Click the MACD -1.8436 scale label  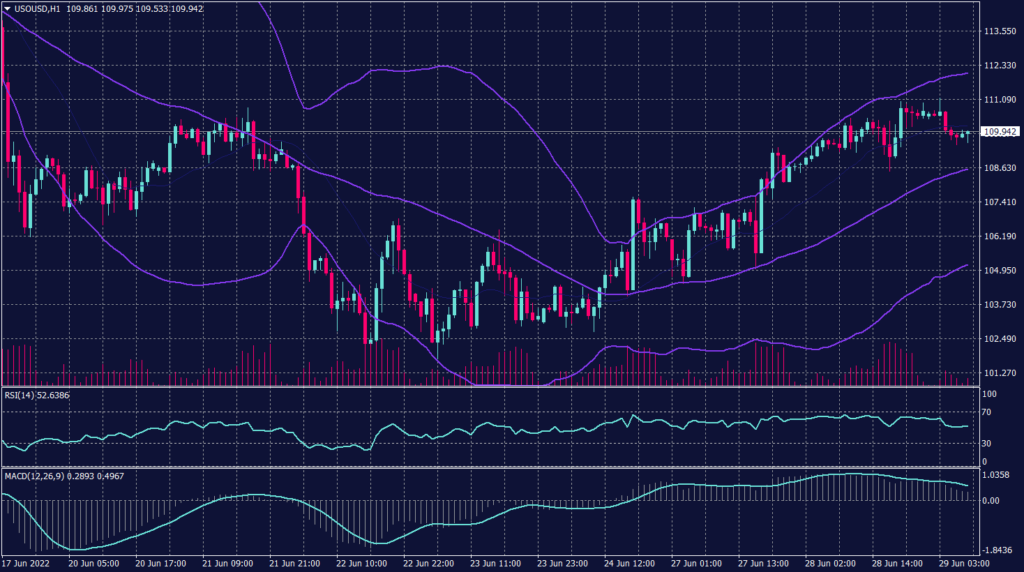(997, 548)
